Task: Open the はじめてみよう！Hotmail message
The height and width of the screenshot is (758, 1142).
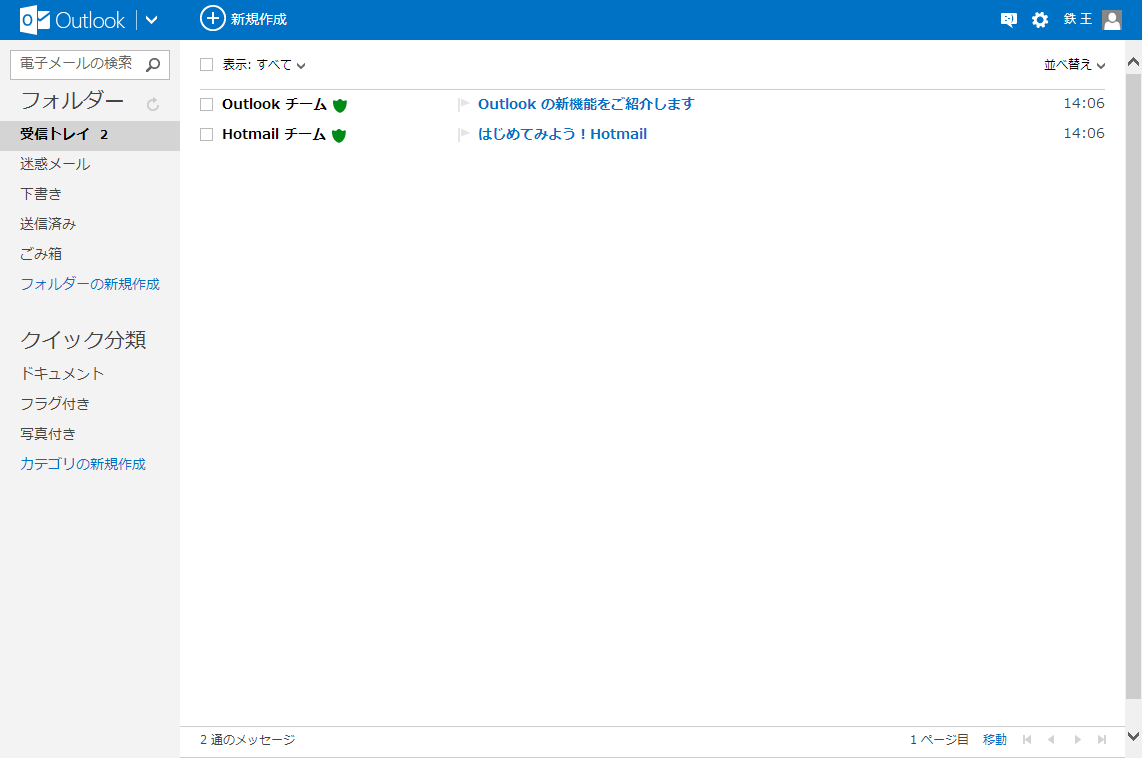Action: (562, 134)
